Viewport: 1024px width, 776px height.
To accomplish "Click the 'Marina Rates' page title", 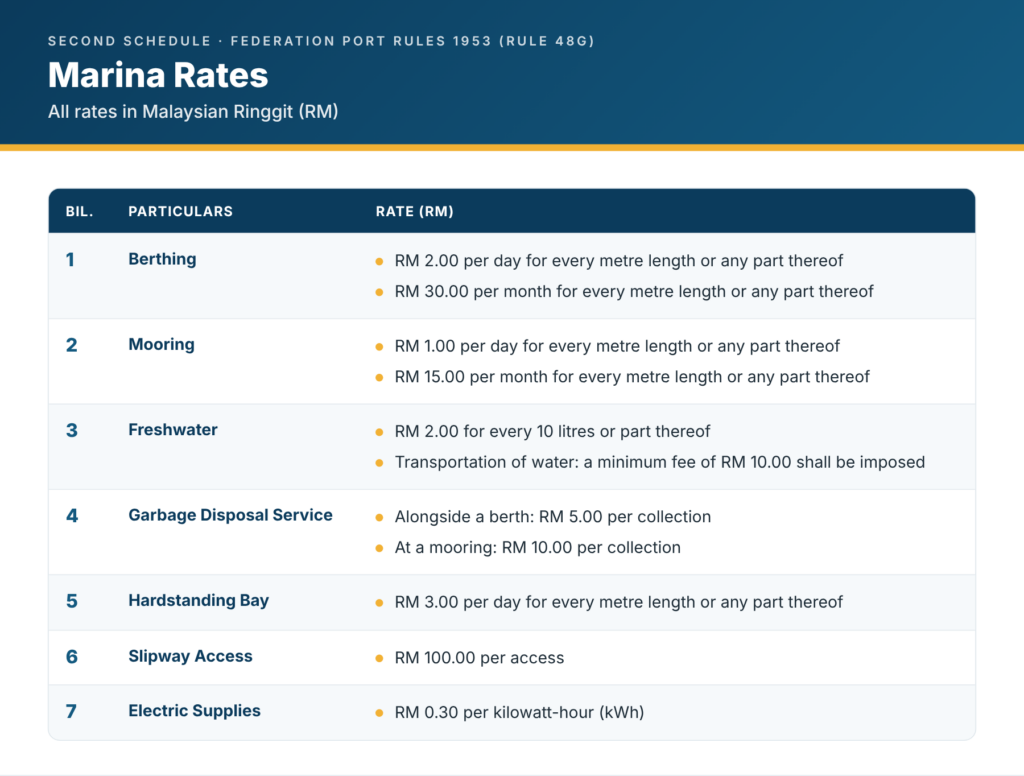I will tap(158, 74).
